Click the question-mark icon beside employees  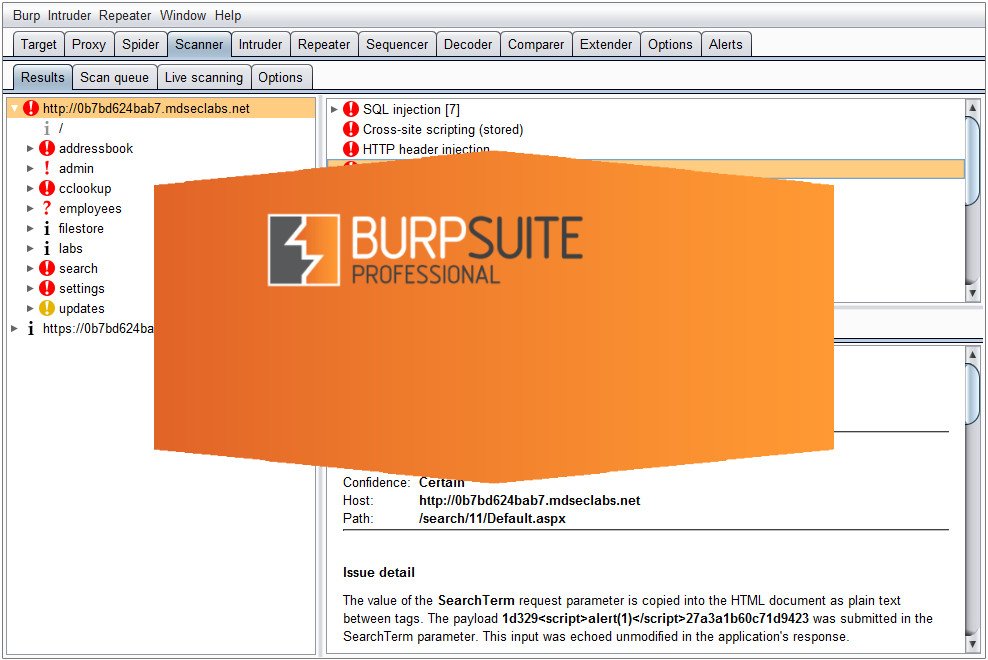click(x=47, y=208)
